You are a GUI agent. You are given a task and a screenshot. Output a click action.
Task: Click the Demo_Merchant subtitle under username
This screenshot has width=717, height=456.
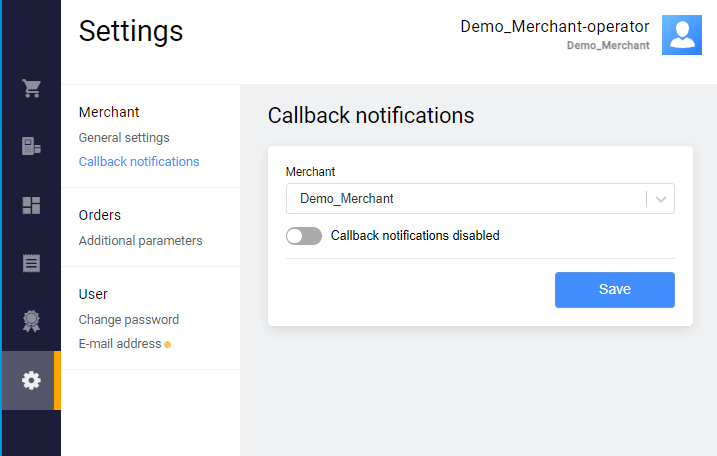pos(608,45)
